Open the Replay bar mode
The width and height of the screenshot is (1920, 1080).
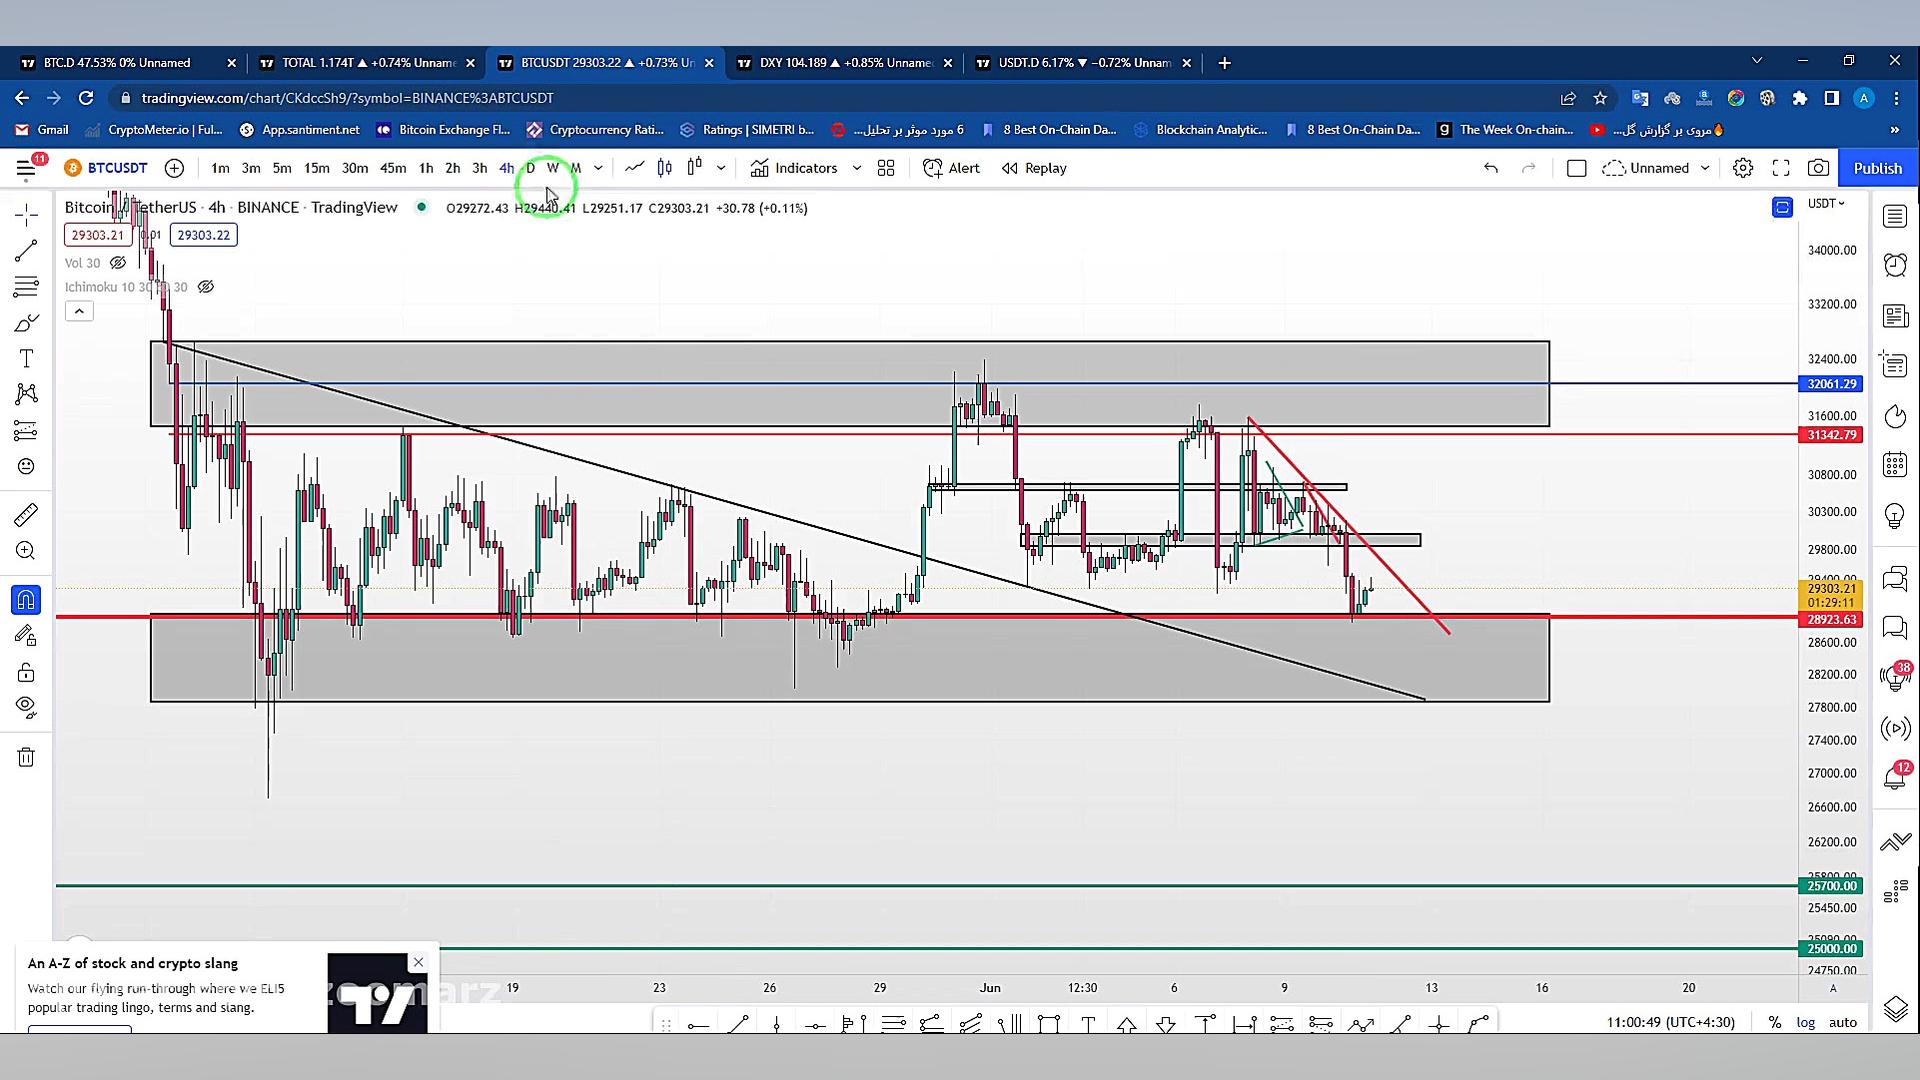click(1035, 168)
